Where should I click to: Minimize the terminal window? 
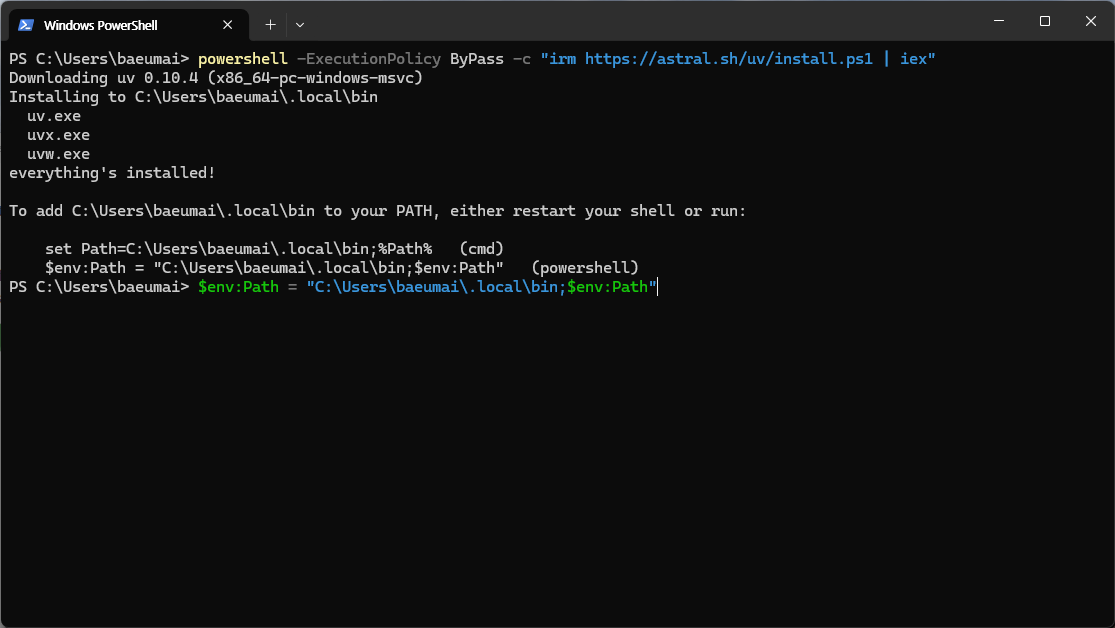pos(999,21)
